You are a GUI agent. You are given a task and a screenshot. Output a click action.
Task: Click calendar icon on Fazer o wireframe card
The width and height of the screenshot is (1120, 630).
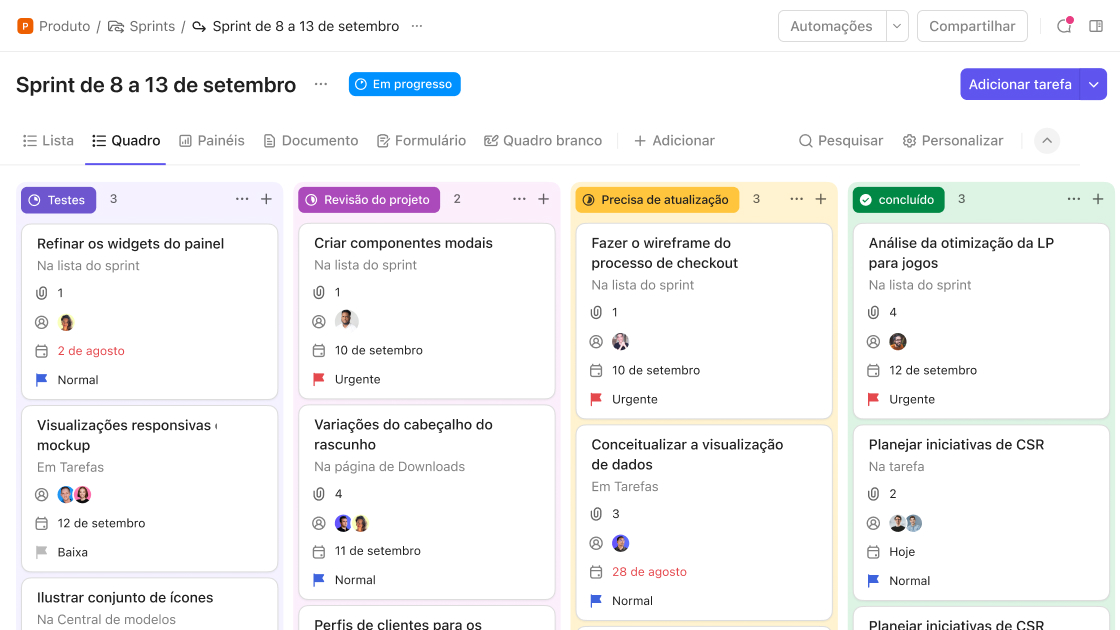point(596,370)
